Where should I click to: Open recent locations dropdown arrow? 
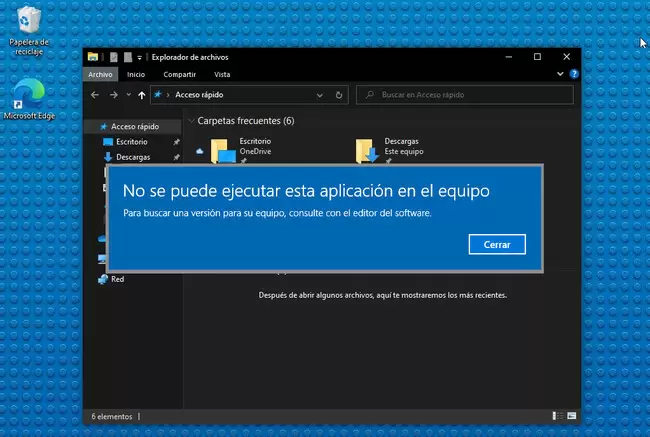(129, 95)
